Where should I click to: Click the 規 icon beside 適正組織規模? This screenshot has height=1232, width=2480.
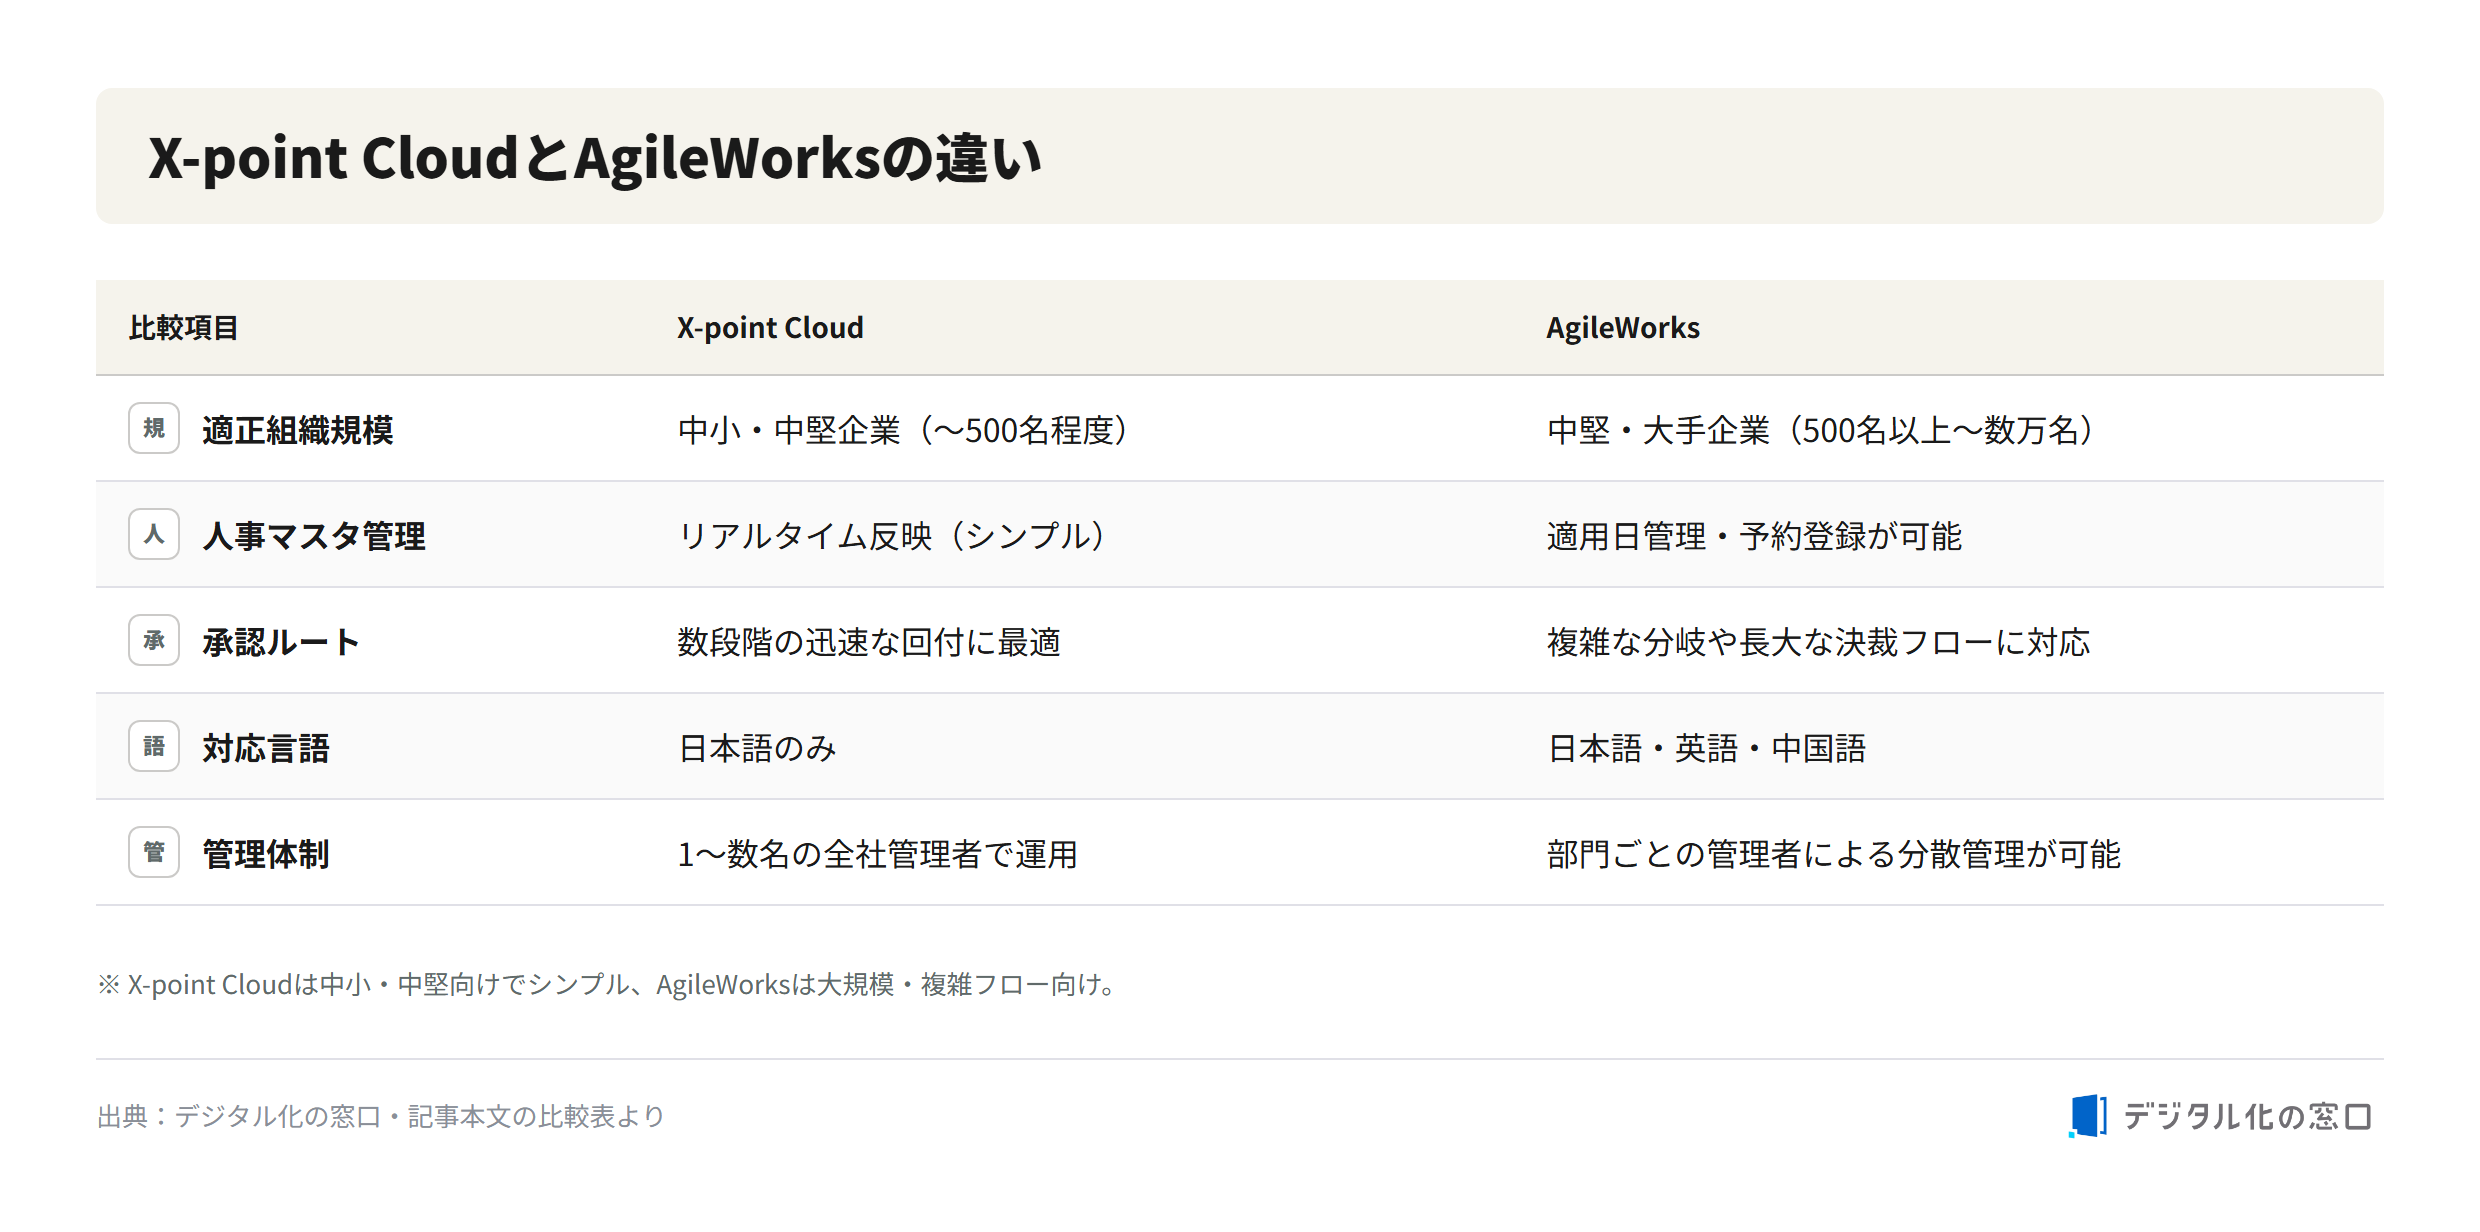pyautogui.click(x=154, y=428)
